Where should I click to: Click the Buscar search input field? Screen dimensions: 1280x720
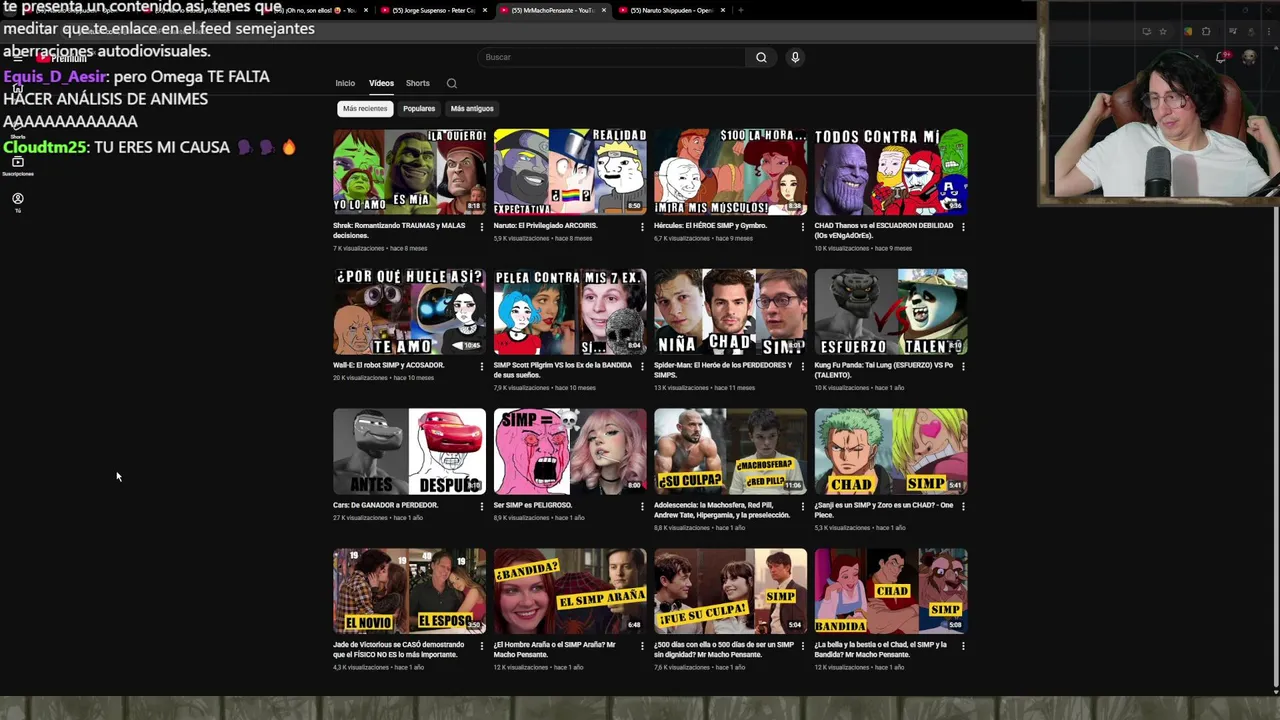(612, 57)
